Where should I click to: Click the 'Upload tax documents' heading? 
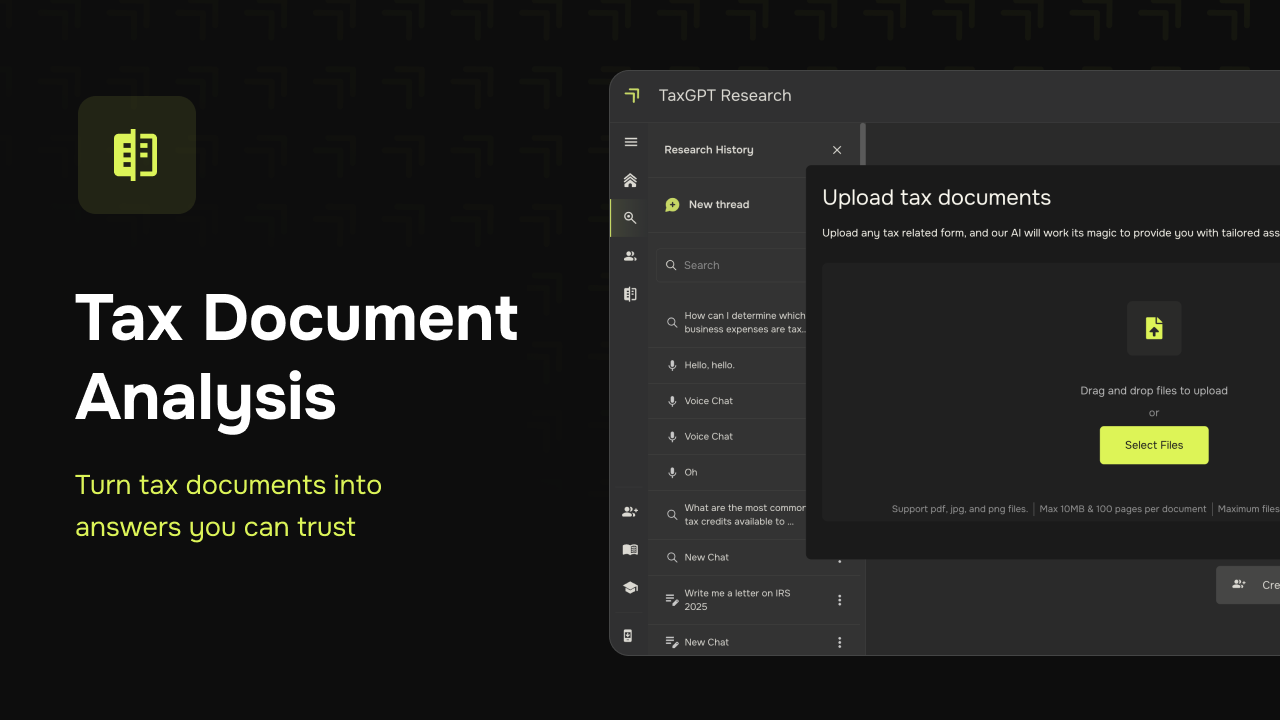tap(937, 197)
